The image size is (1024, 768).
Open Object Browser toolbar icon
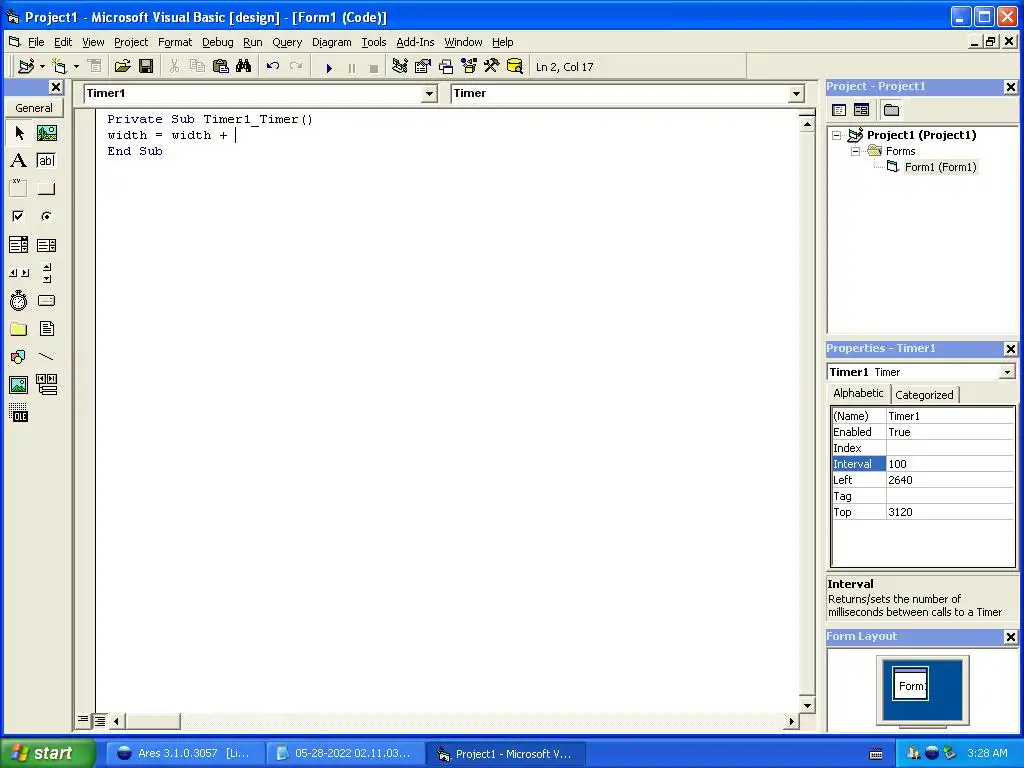(x=469, y=66)
